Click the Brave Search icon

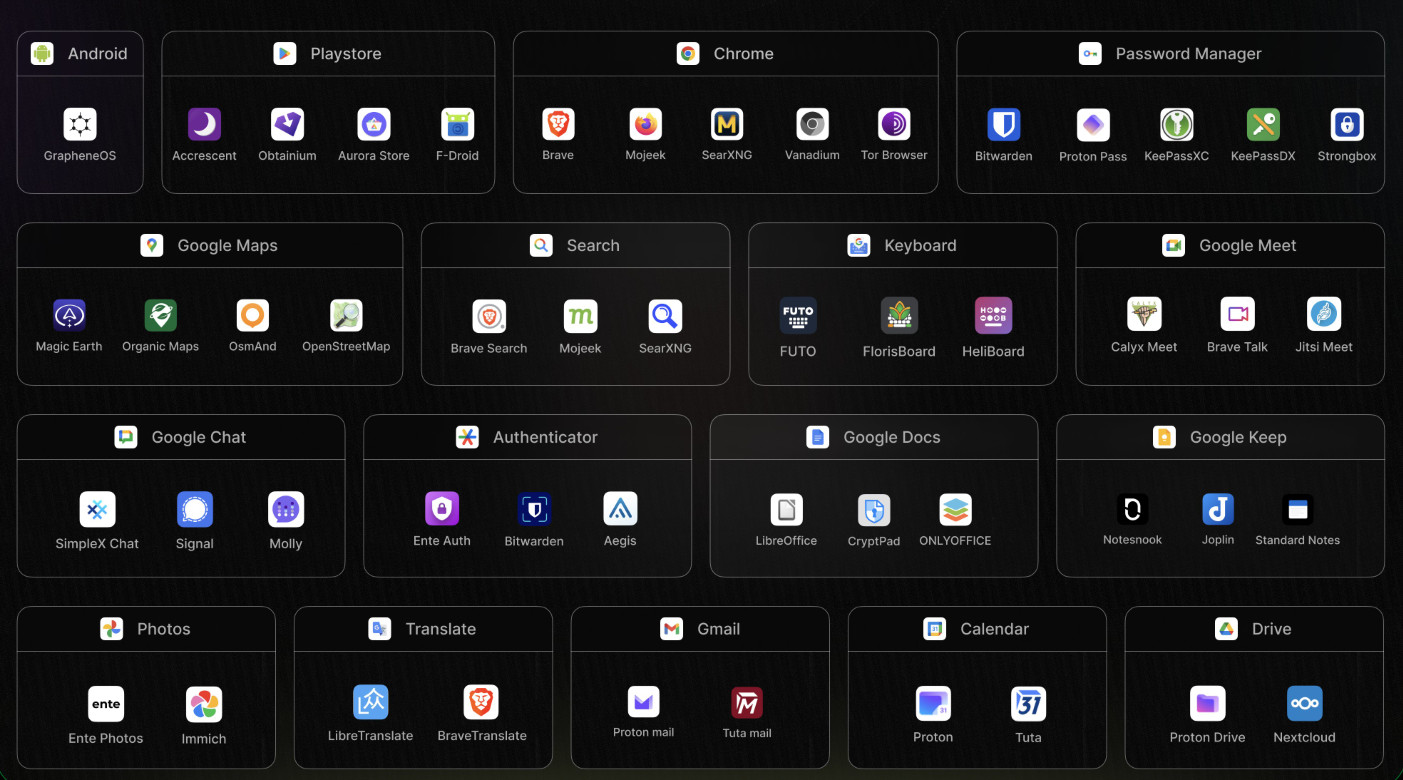click(x=489, y=317)
